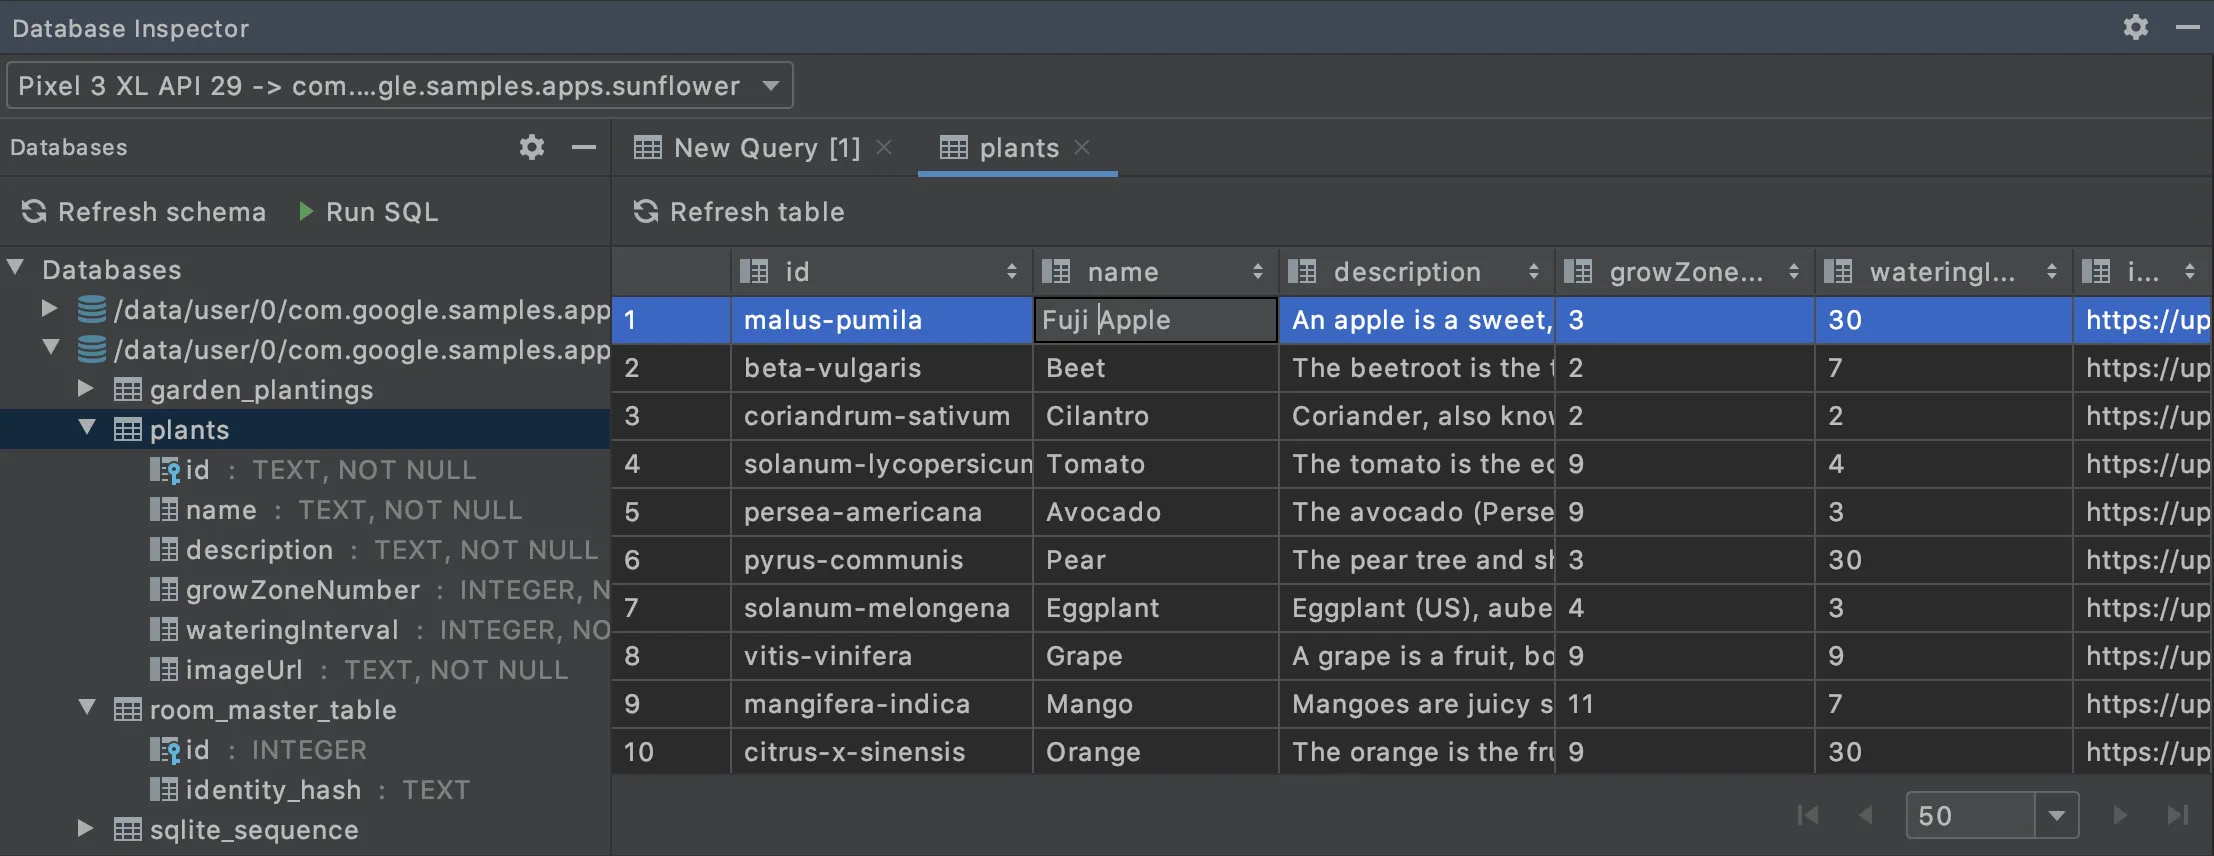Click the Refresh table icon
This screenshot has height=856, width=2214.
pos(646,211)
